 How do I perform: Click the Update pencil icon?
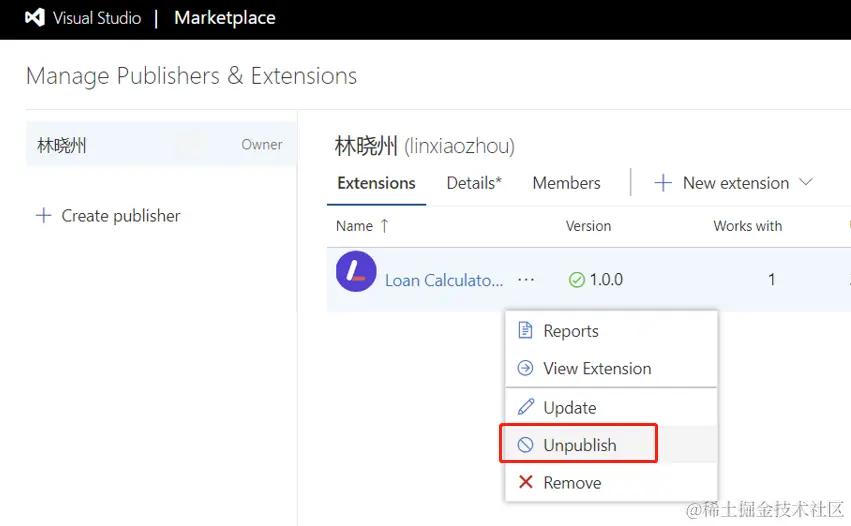(525, 407)
